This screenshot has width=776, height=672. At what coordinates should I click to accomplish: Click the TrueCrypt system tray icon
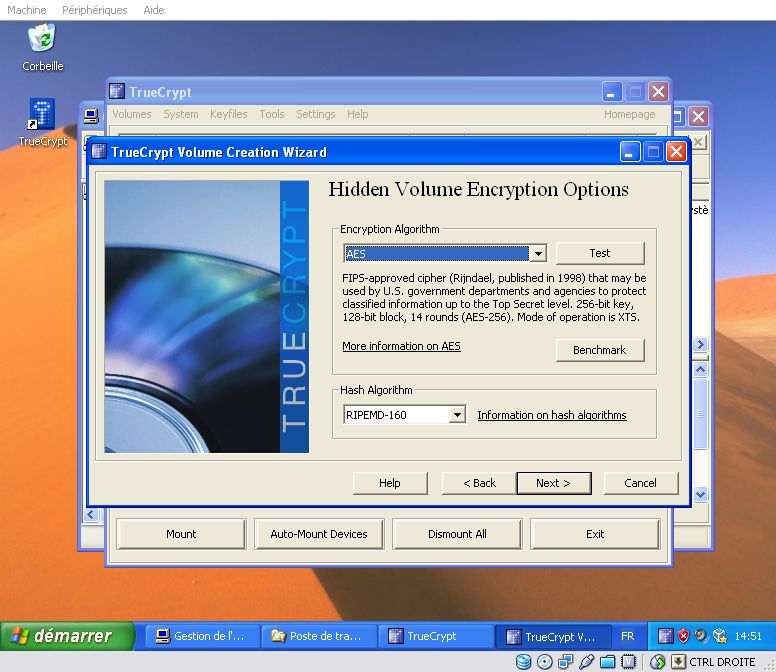click(x=666, y=636)
